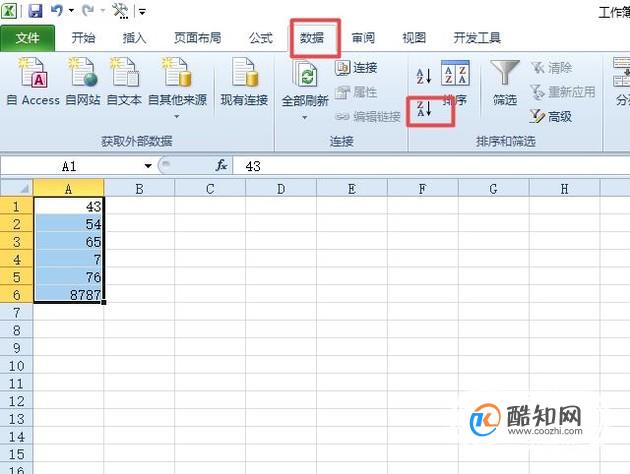Switch to the Data (数据) tab
The width and height of the screenshot is (630, 474).
312,38
